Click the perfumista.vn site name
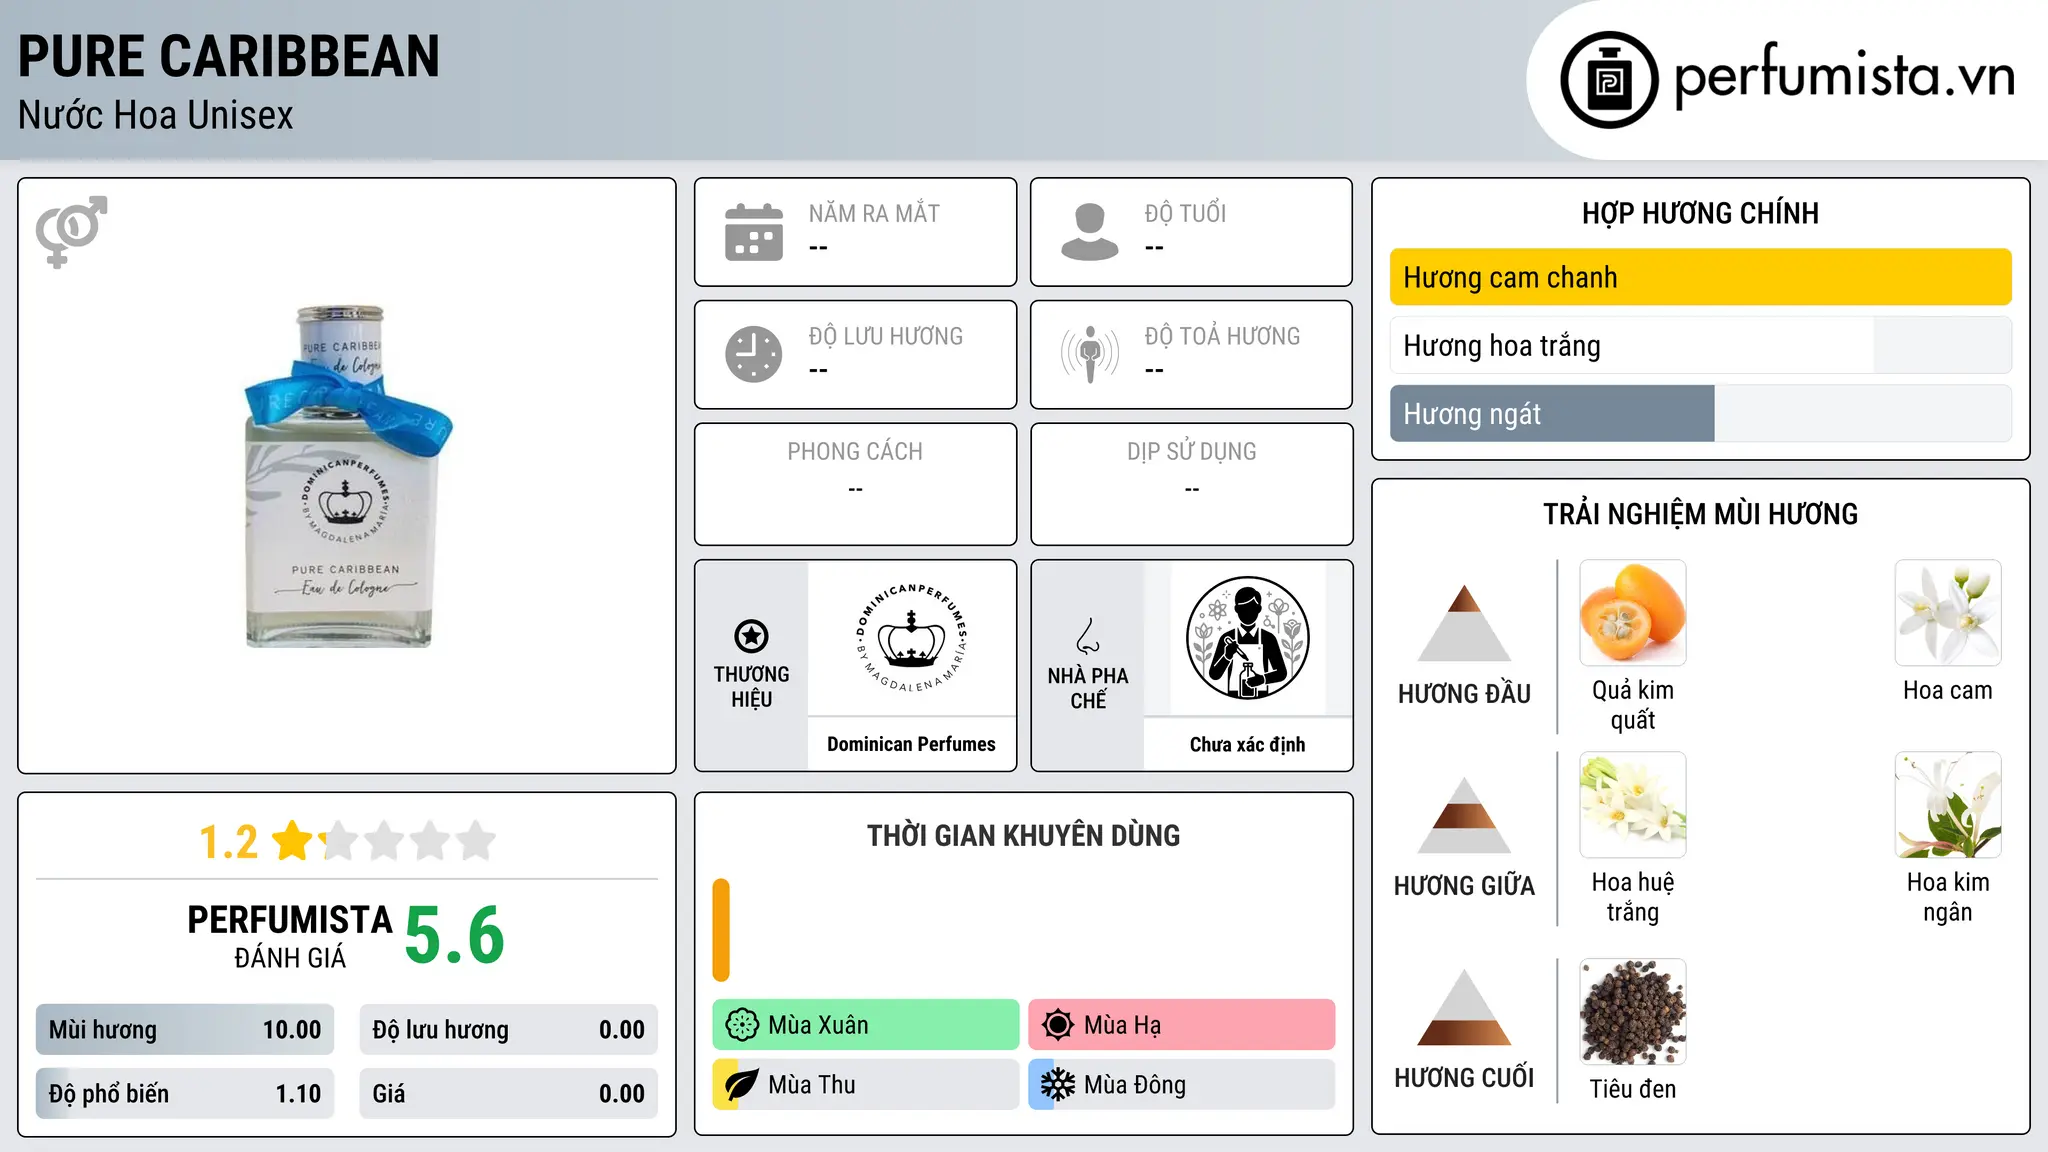This screenshot has width=2048, height=1152. pos(1845,76)
